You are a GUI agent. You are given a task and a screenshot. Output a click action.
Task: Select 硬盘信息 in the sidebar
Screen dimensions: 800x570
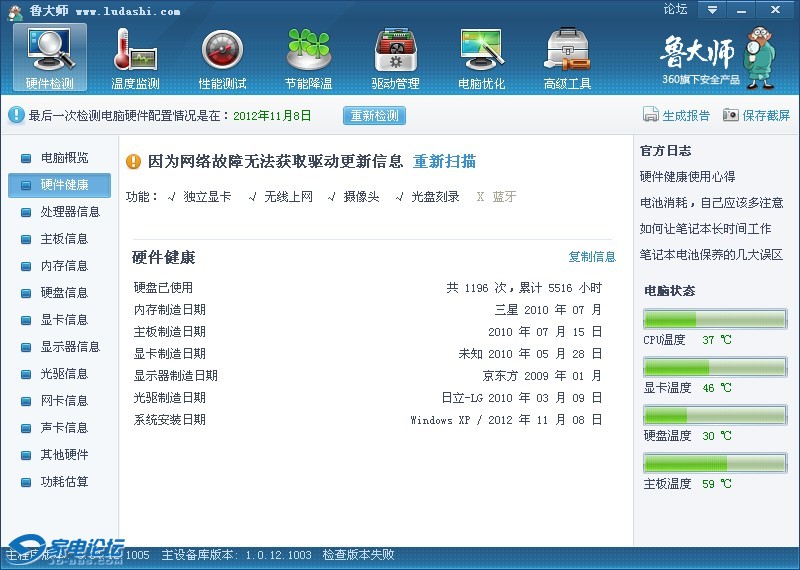coord(64,293)
